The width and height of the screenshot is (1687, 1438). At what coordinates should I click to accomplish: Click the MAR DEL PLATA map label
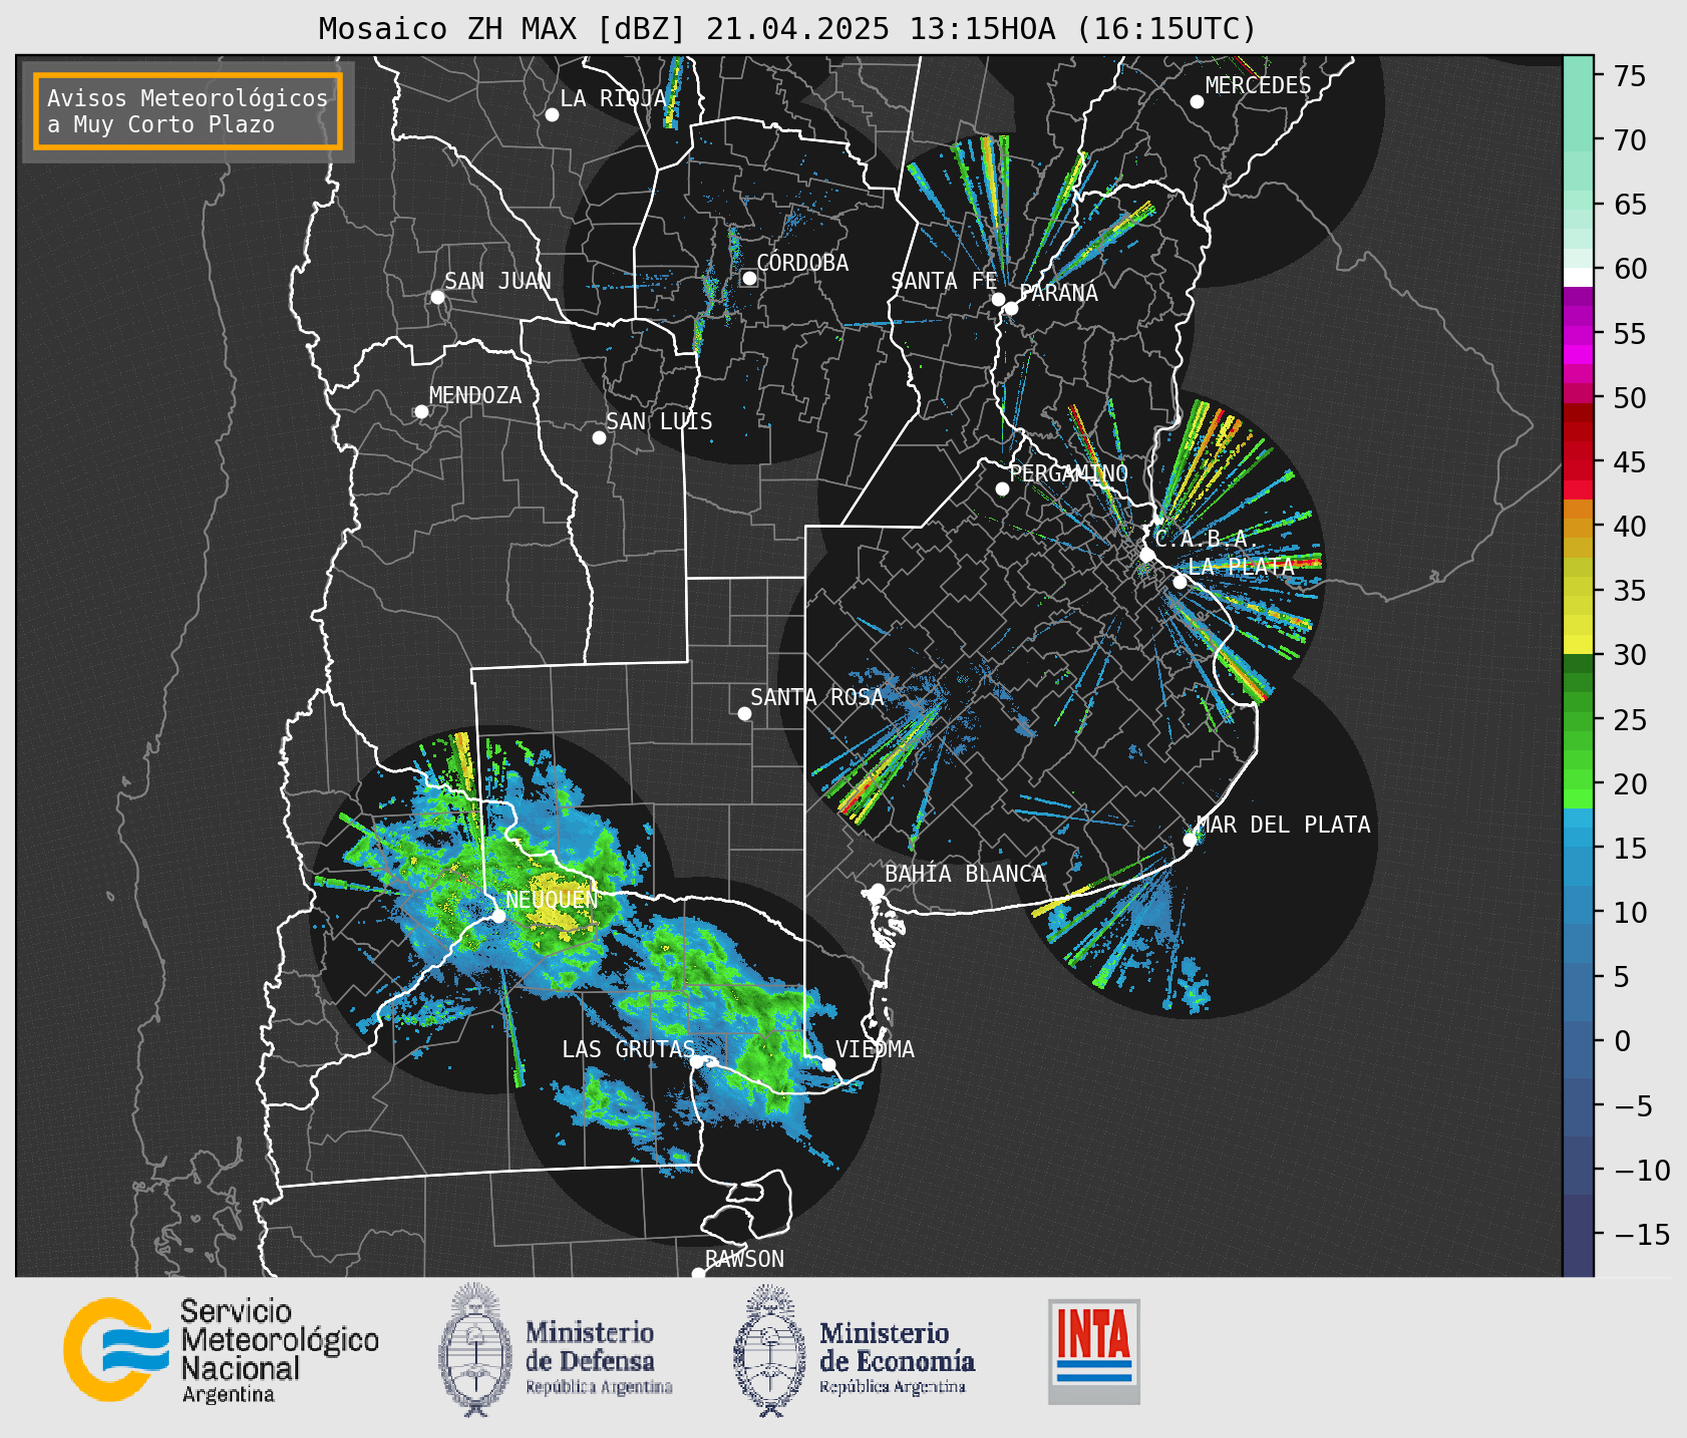1284,825
